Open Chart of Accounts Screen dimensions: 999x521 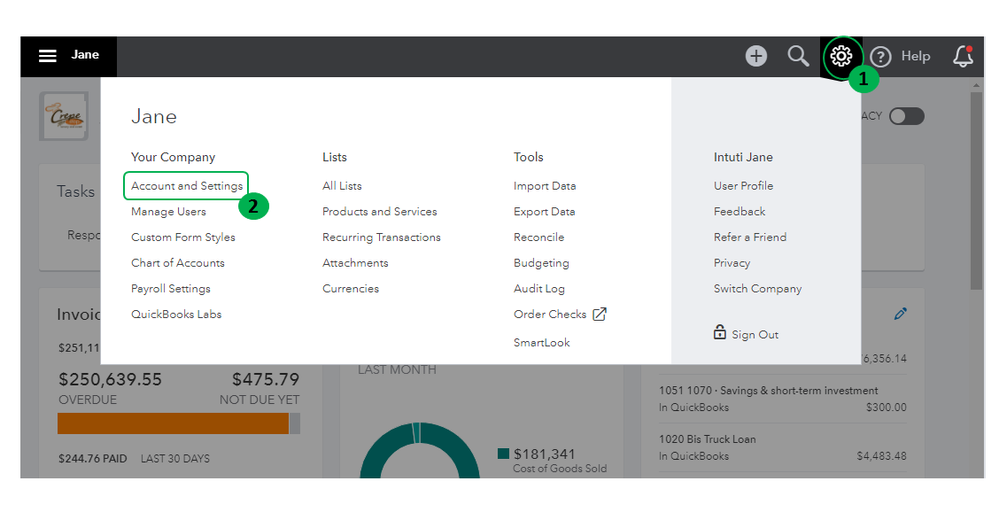178,262
